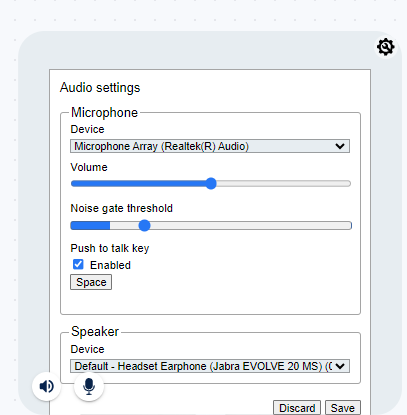Screen dimensions: 407x415
Task: Click the Microphone device dropdown arrow
Action: [340, 146]
